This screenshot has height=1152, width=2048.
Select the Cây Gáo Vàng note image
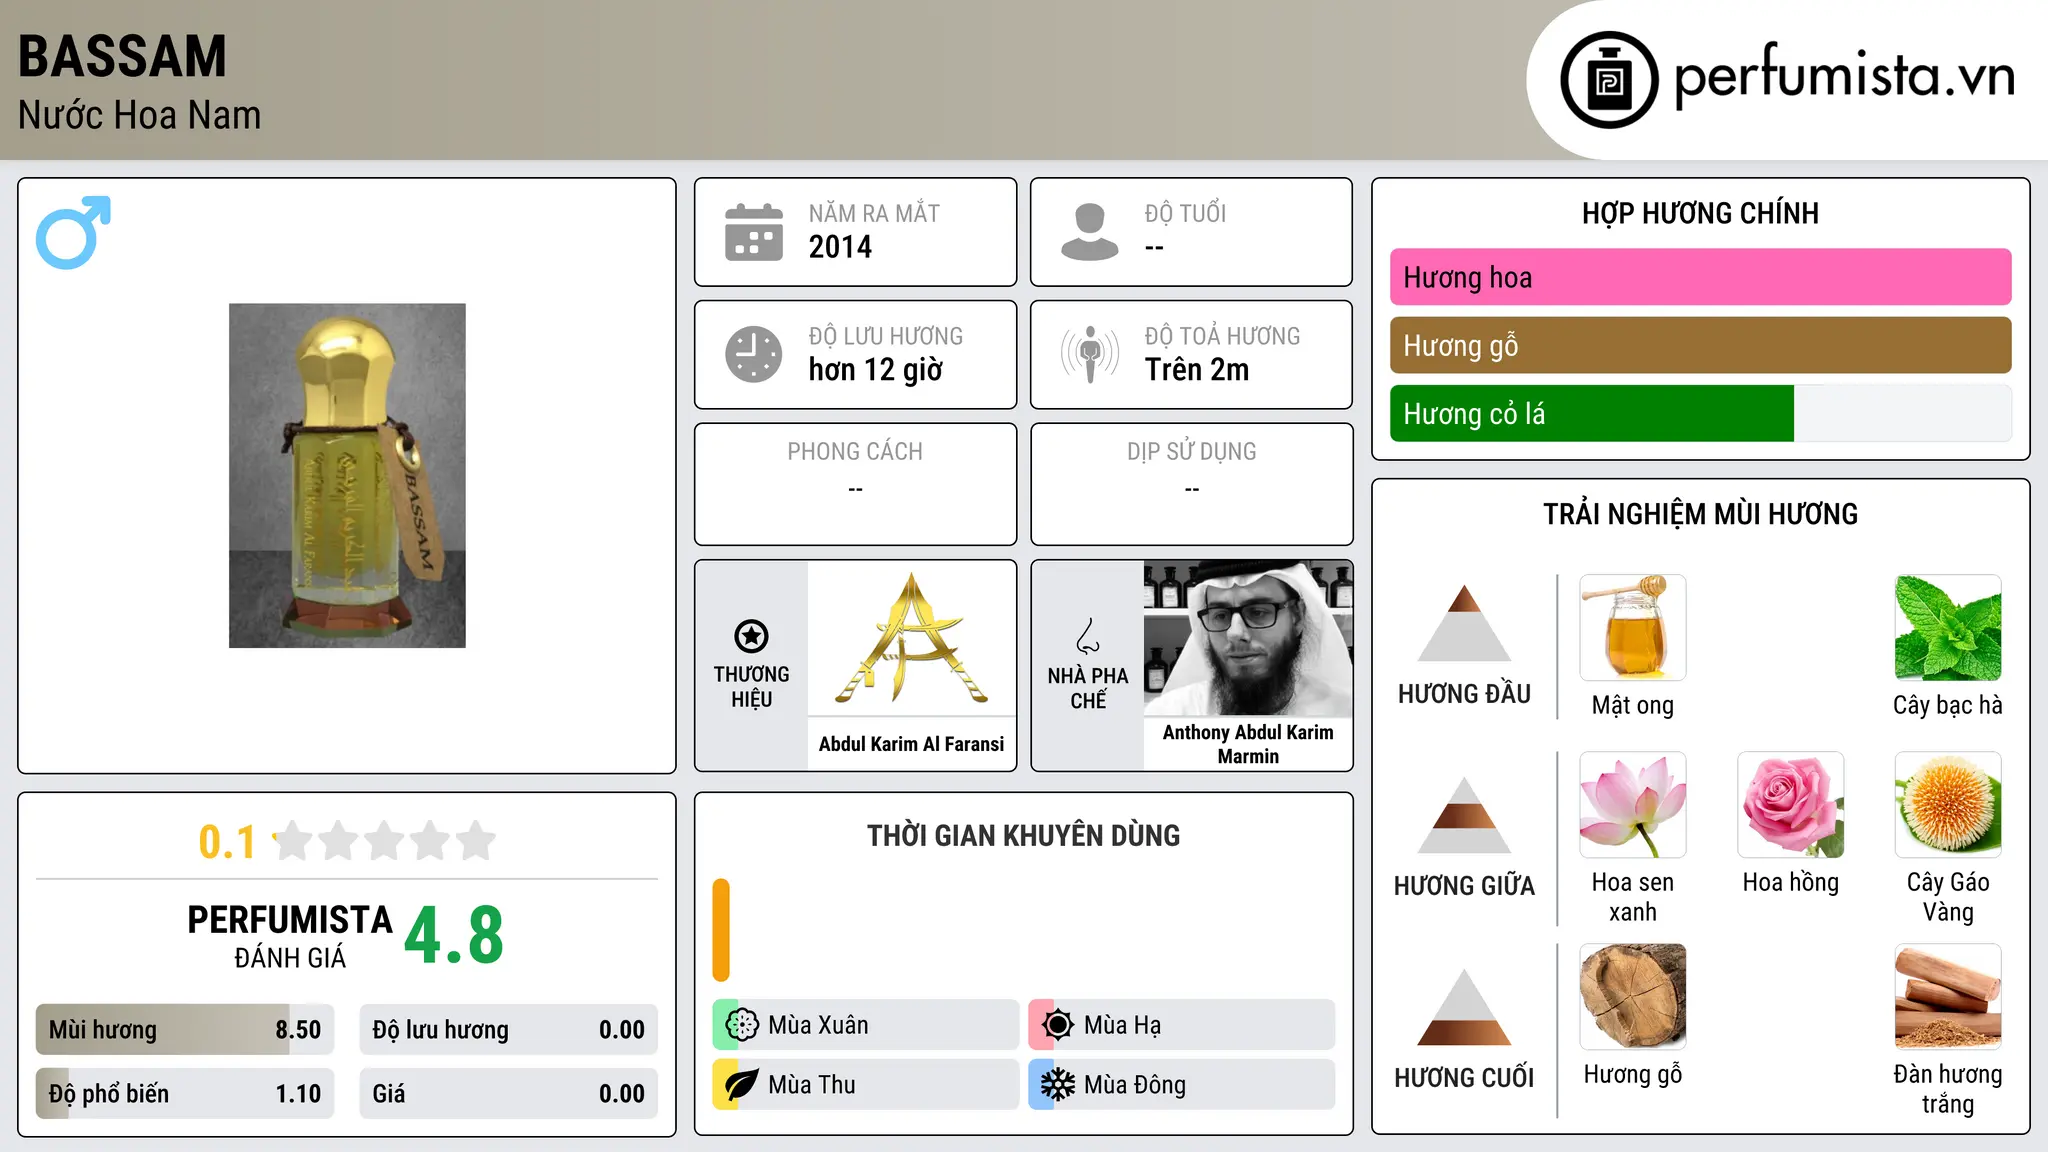[1948, 805]
